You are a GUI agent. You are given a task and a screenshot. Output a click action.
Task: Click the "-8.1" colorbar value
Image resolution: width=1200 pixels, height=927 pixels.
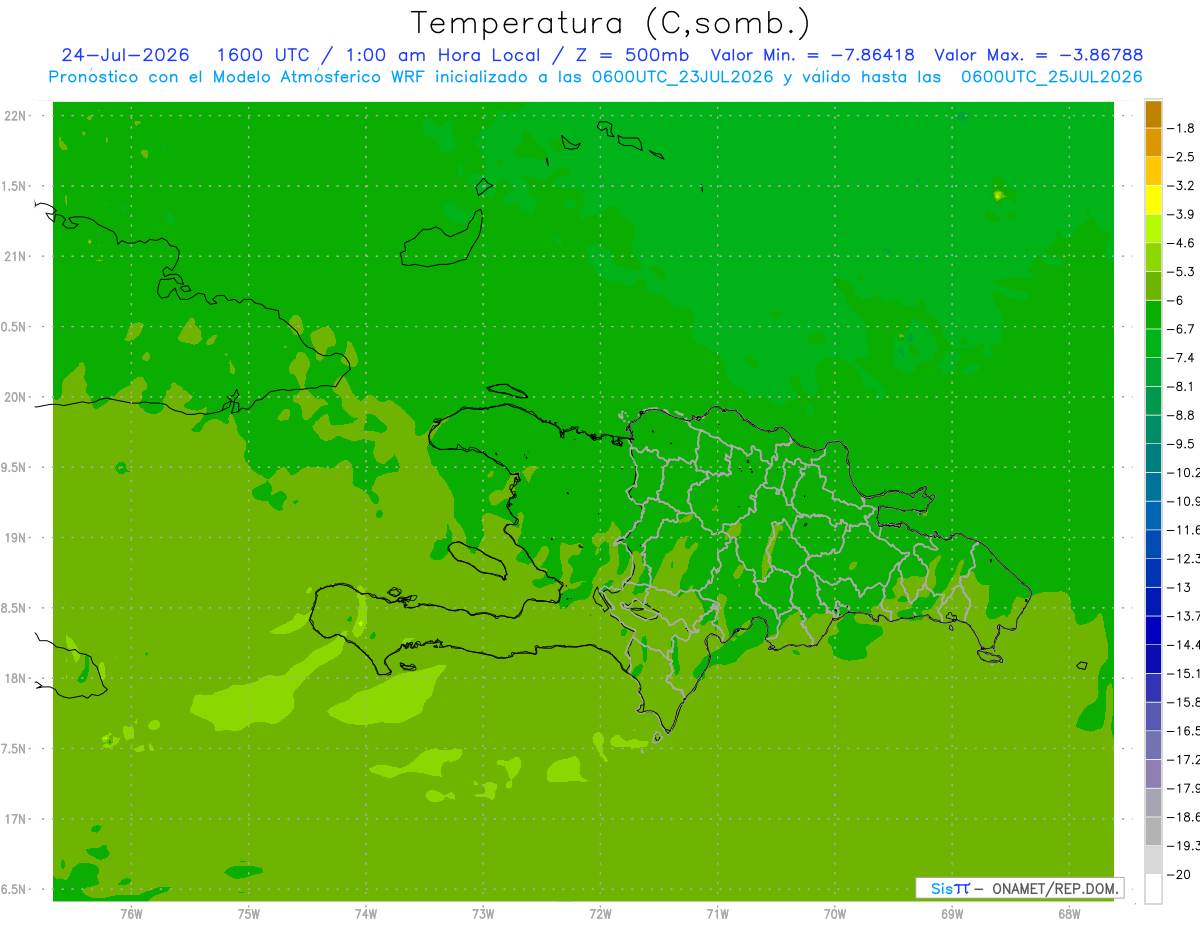(x=1181, y=386)
